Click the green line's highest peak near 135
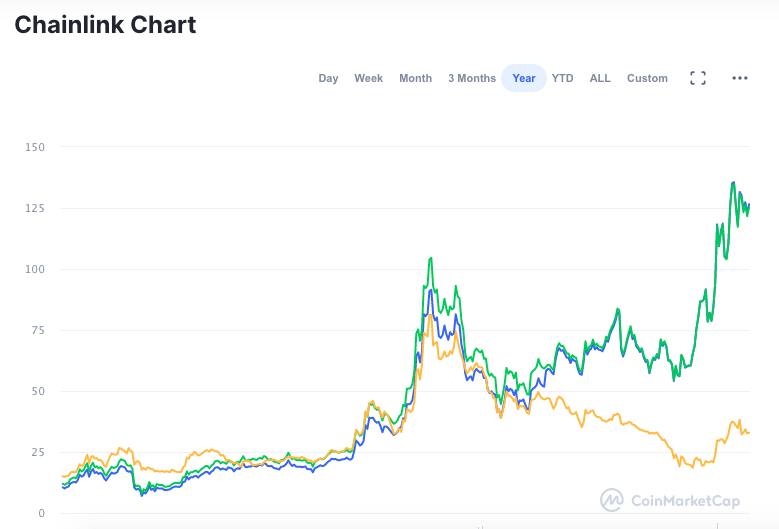The width and height of the screenshot is (779, 529). click(x=734, y=183)
